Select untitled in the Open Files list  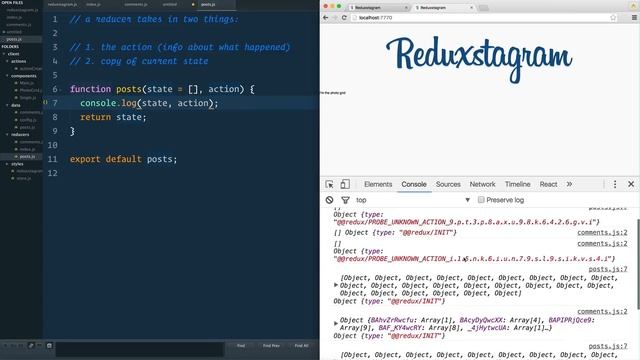[14, 32]
